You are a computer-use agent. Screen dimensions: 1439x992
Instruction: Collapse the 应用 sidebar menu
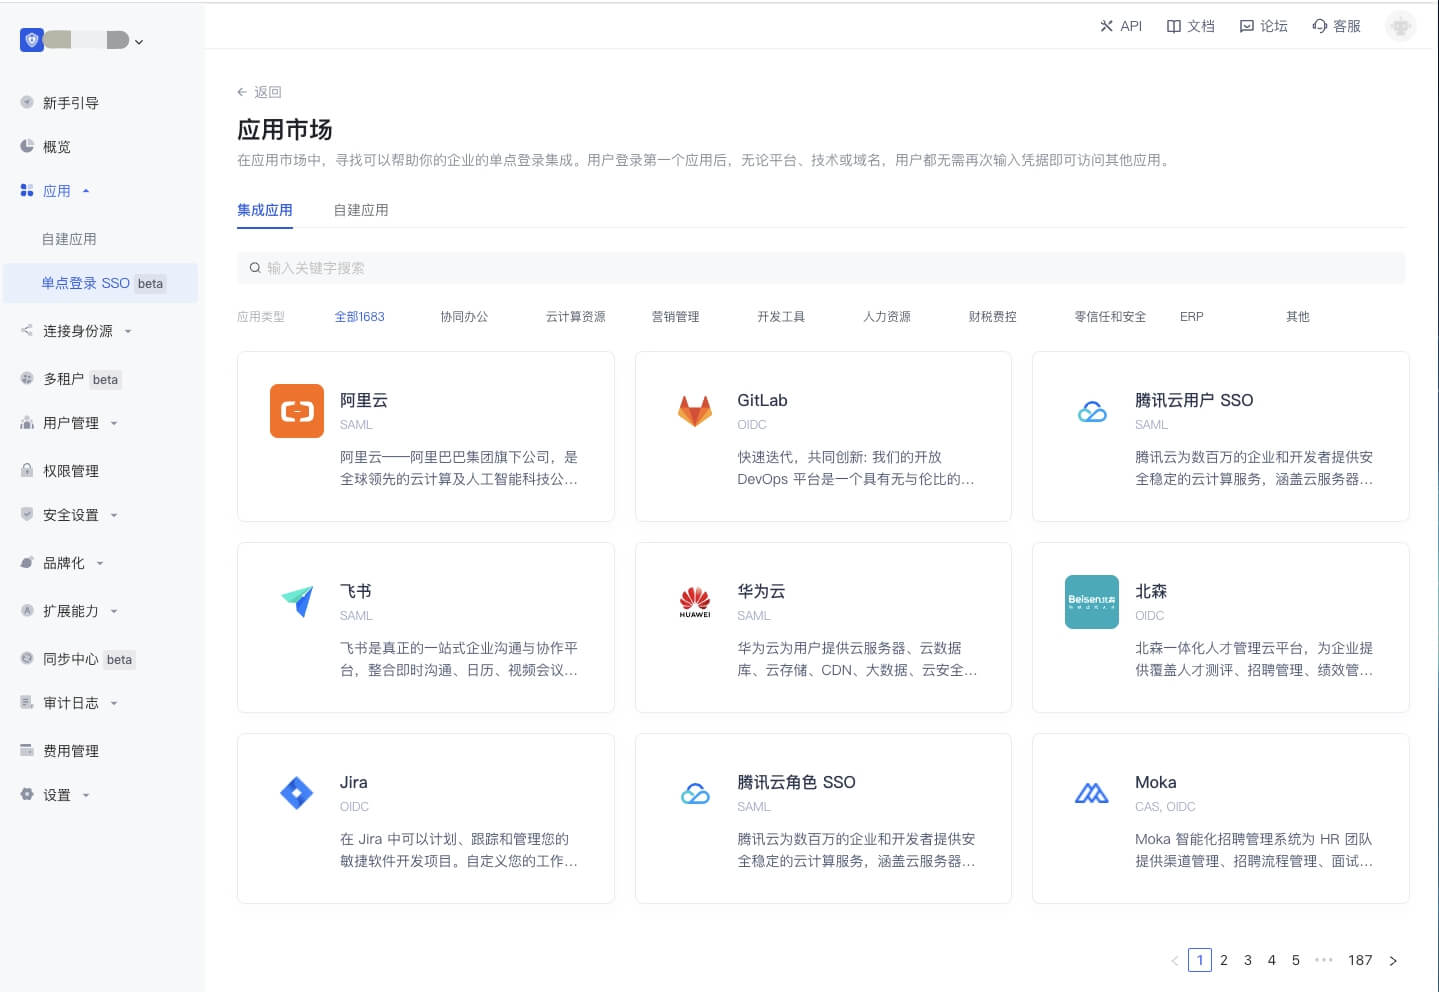coord(86,191)
